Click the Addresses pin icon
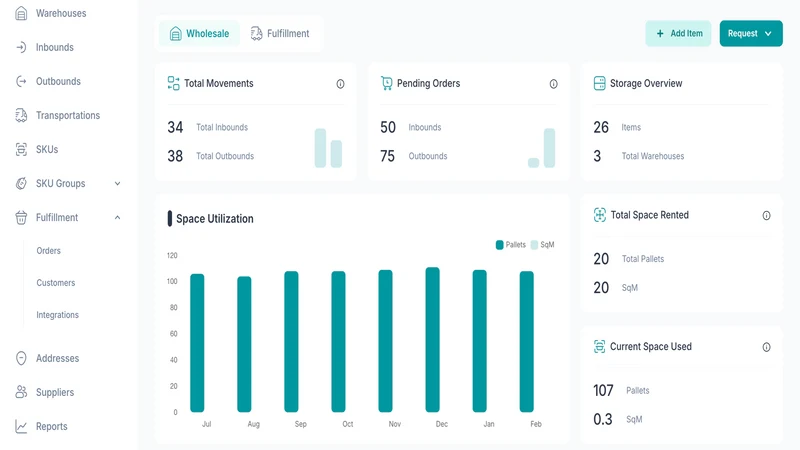Screen dimensions: 800x450 tap(21, 358)
